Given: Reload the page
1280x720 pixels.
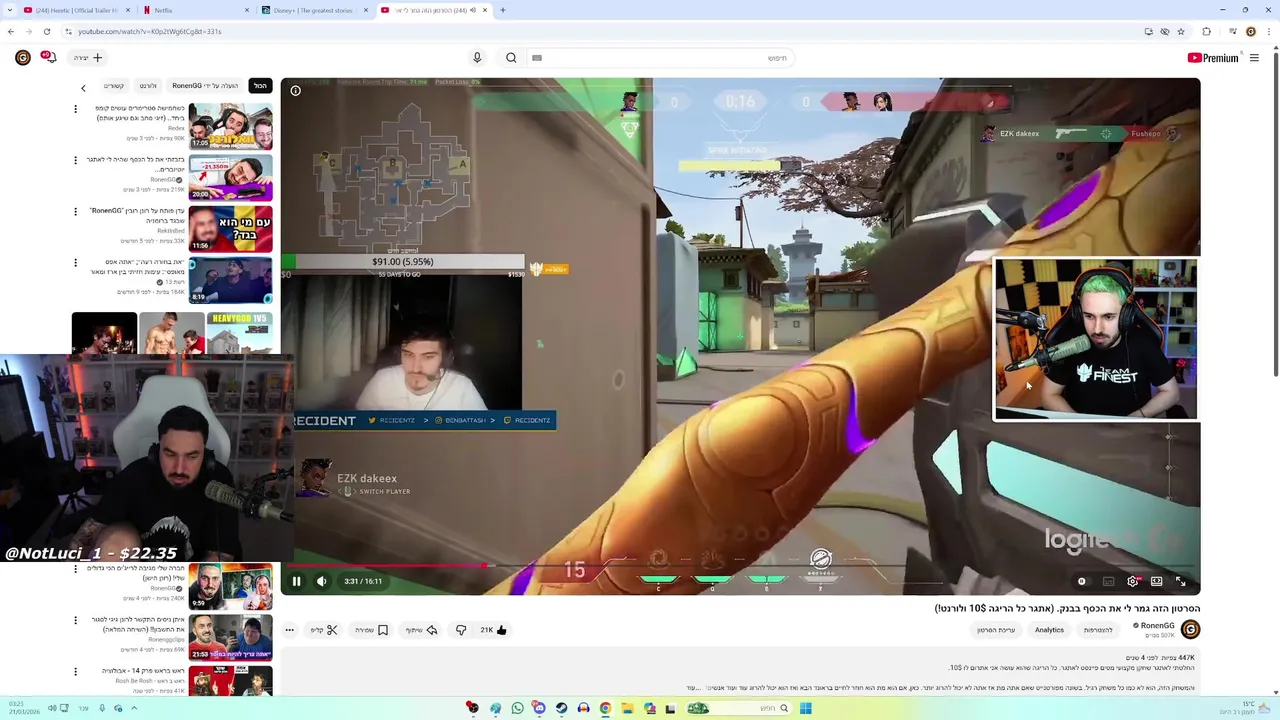Looking at the screenshot, I should point(46,31).
